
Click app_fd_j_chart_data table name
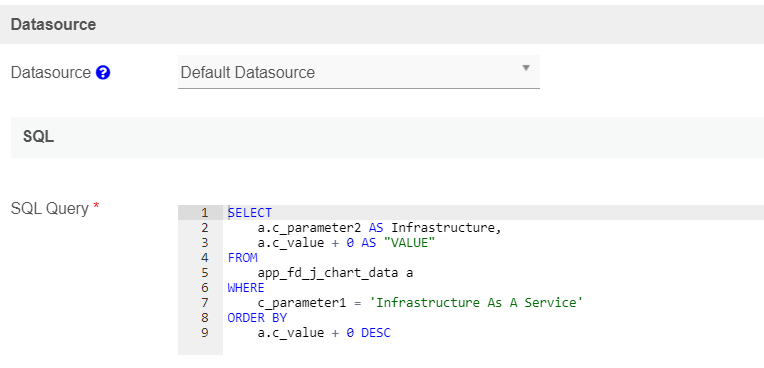tap(328, 273)
